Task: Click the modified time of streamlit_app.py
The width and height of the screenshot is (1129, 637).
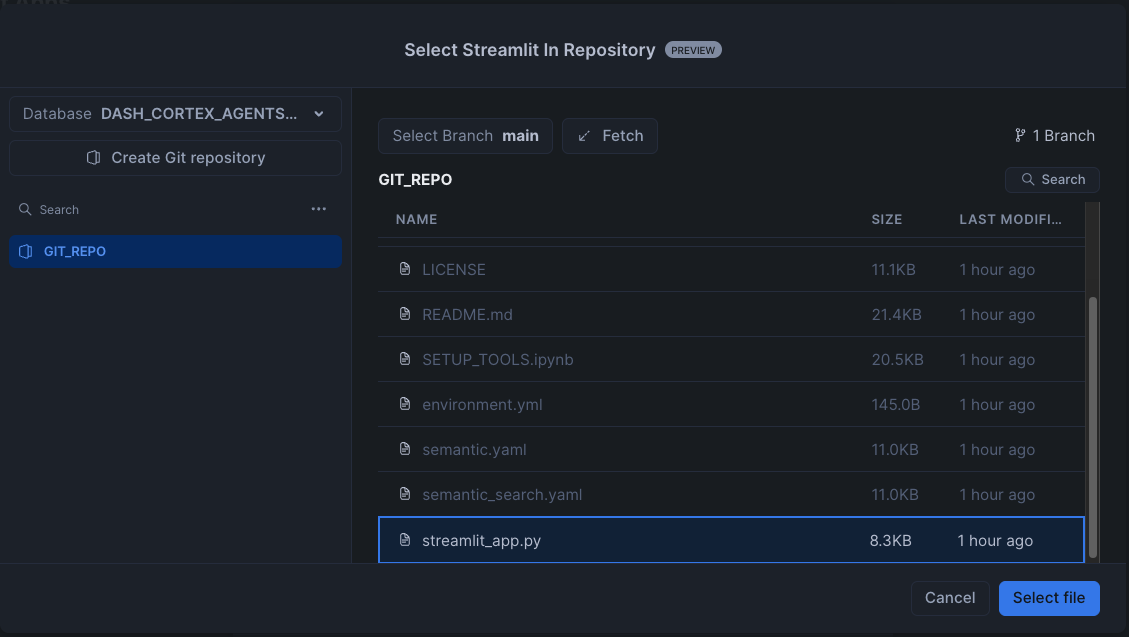Action: (995, 541)
